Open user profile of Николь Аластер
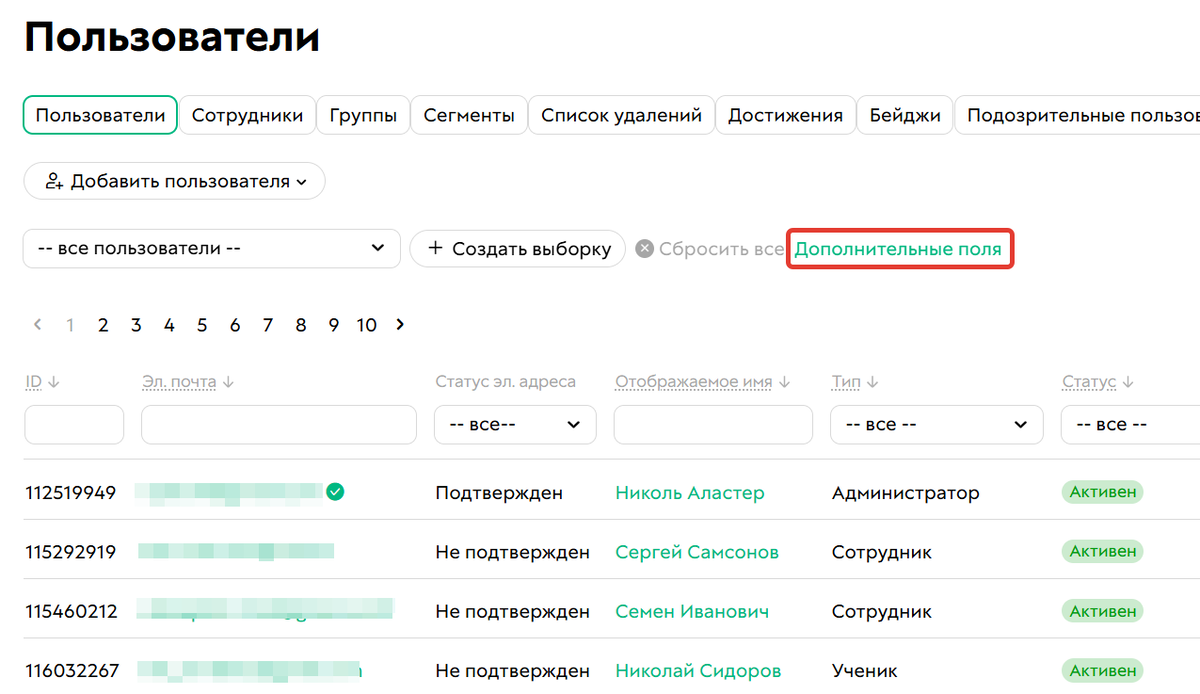1200x694 pixels. click(690, 492)
